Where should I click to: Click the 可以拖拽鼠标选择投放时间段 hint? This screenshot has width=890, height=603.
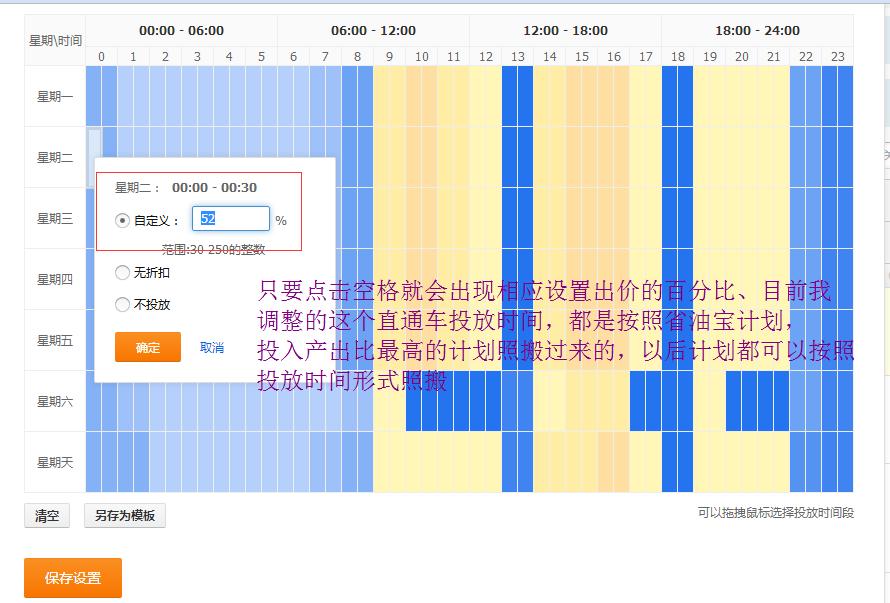coord(776,513)
